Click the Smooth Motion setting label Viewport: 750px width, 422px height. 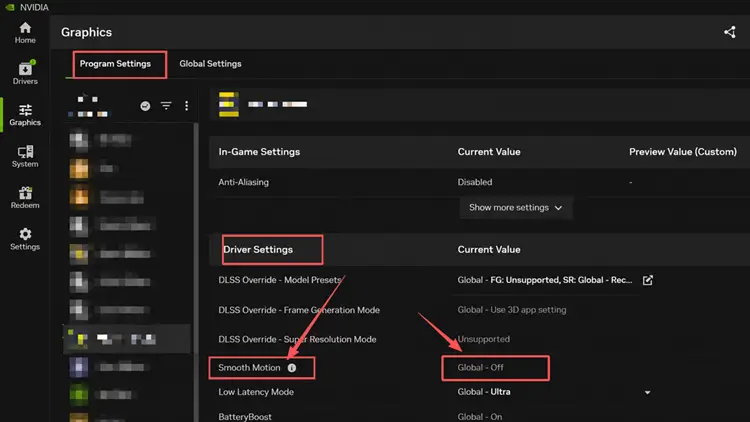249,367
